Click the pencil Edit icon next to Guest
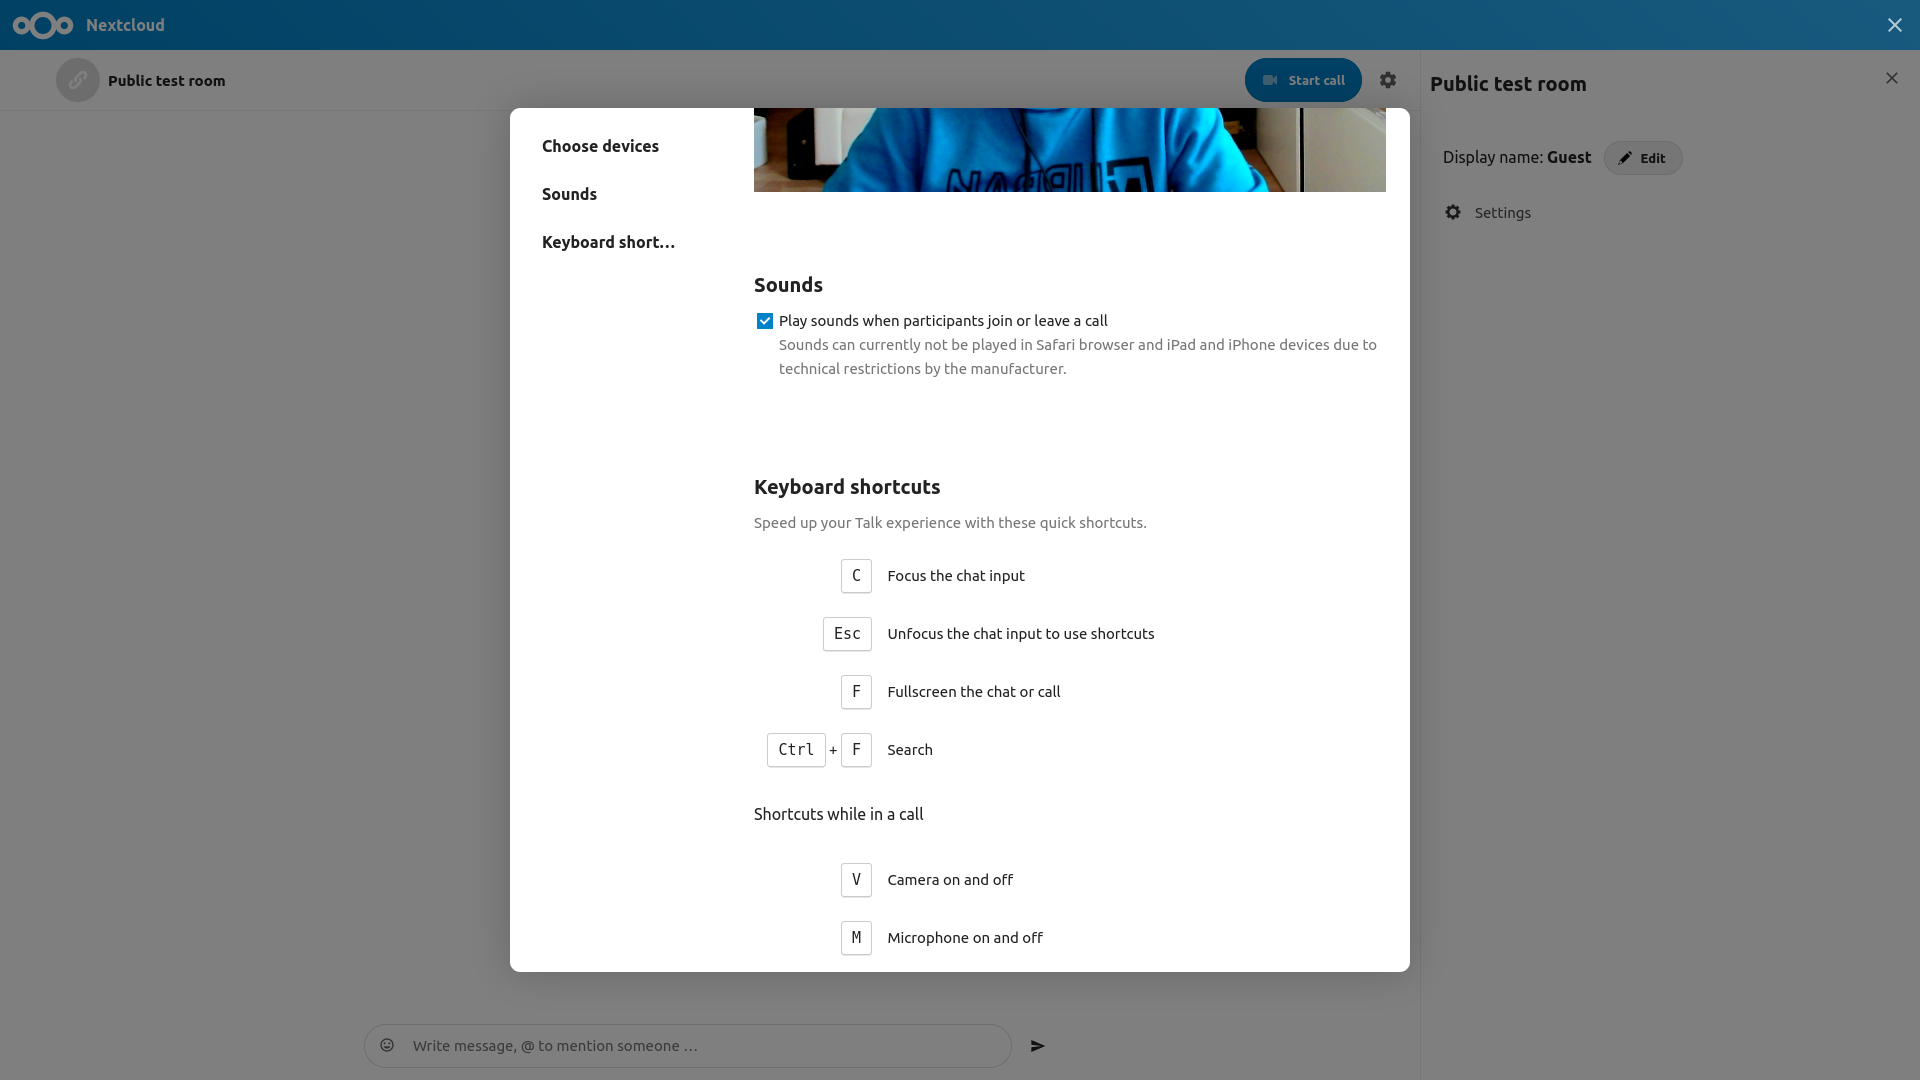 [1625, 157]
